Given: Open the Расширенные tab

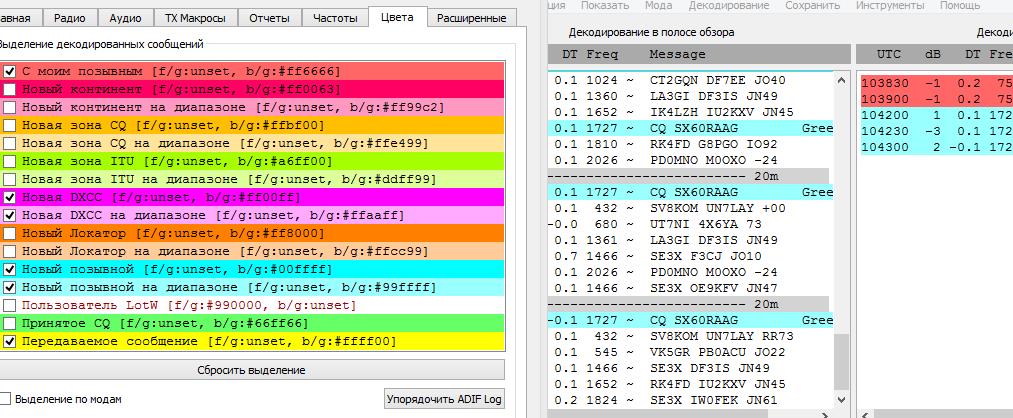Looking at the screenshot, I should (472, 17).
